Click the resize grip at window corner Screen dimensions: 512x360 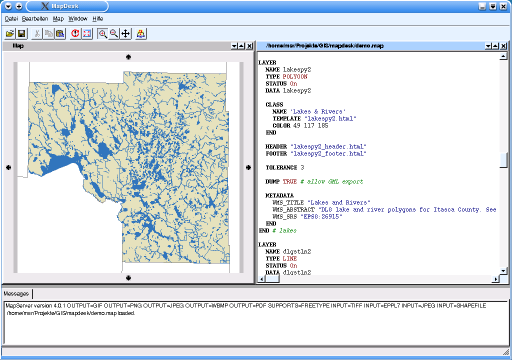[506, 352]
